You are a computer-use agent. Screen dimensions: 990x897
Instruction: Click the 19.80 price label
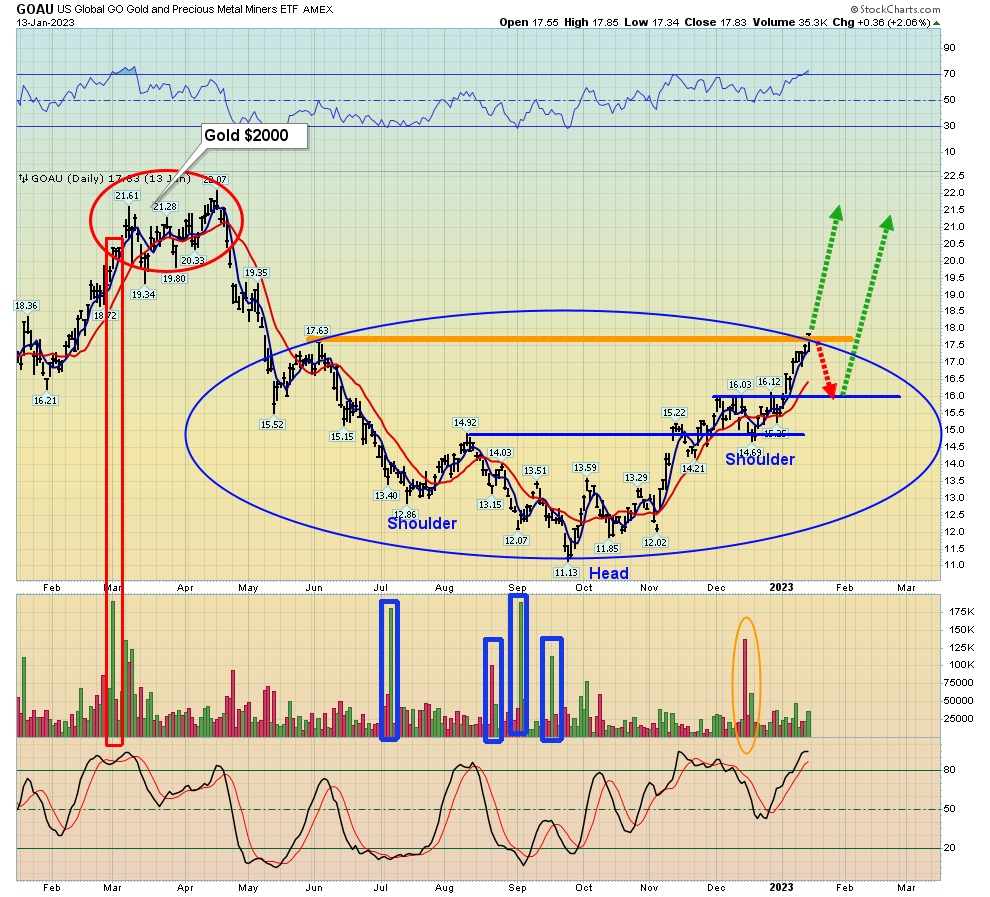click(174, 279)
